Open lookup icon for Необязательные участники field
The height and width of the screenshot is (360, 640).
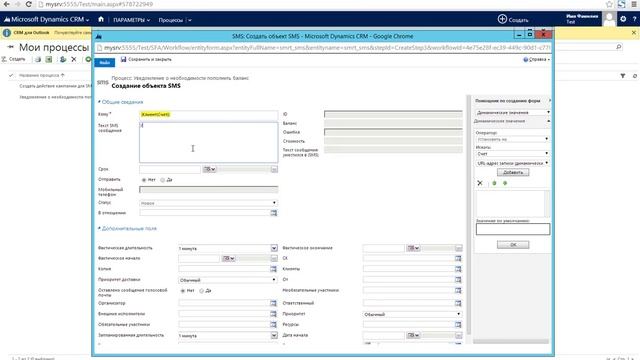[458, 291]
